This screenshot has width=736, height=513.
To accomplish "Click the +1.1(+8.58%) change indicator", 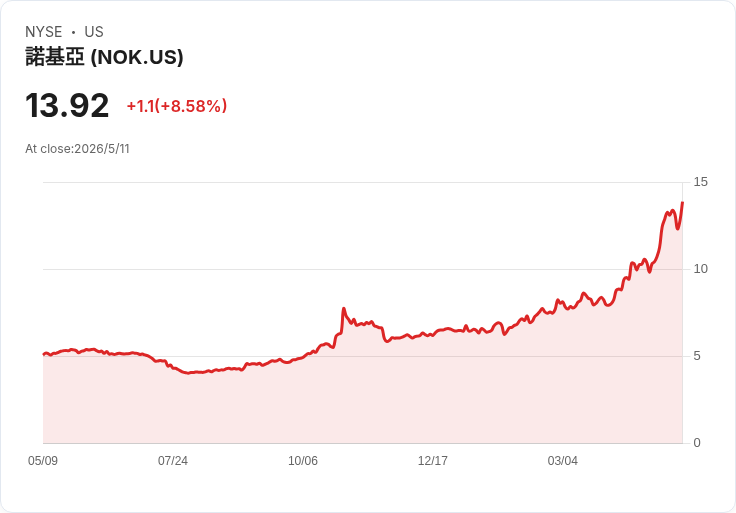I will (x=177, y=106).
